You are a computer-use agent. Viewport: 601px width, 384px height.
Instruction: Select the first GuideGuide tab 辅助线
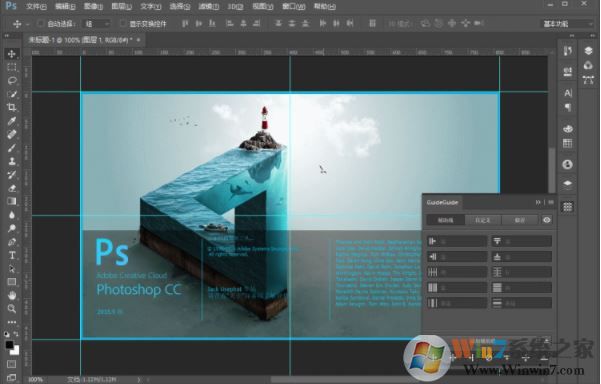[445, 220]
